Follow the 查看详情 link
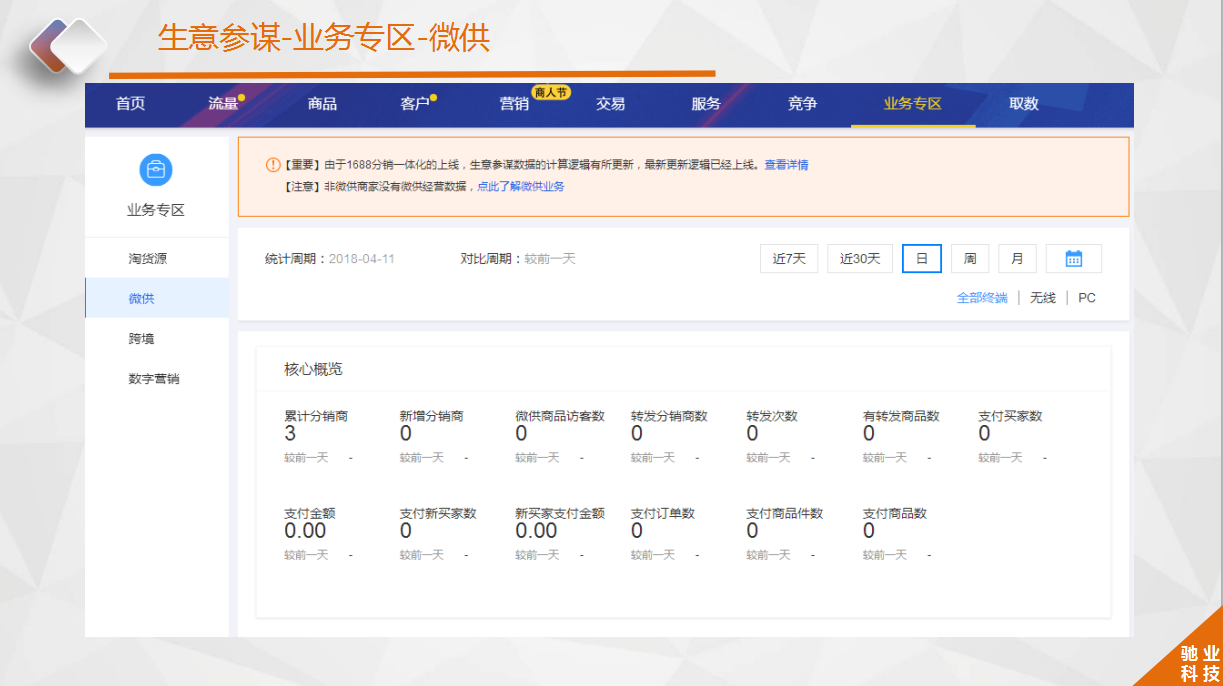 coord(787,165)
